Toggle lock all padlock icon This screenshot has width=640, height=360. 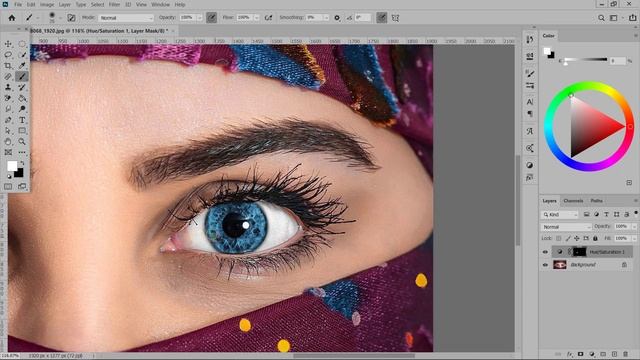(x=595, y=238)
